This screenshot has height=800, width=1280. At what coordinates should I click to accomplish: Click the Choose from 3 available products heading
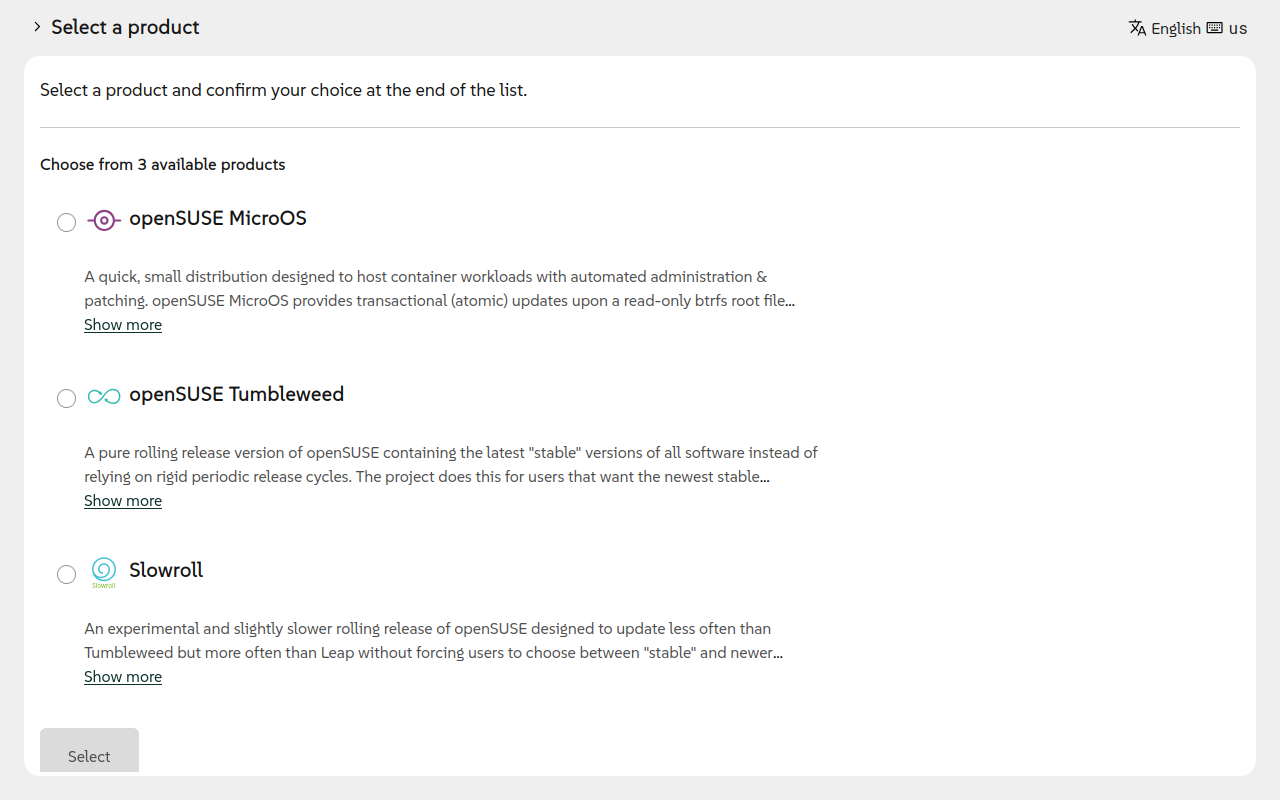pyautogui.click(x=163, y=164)
